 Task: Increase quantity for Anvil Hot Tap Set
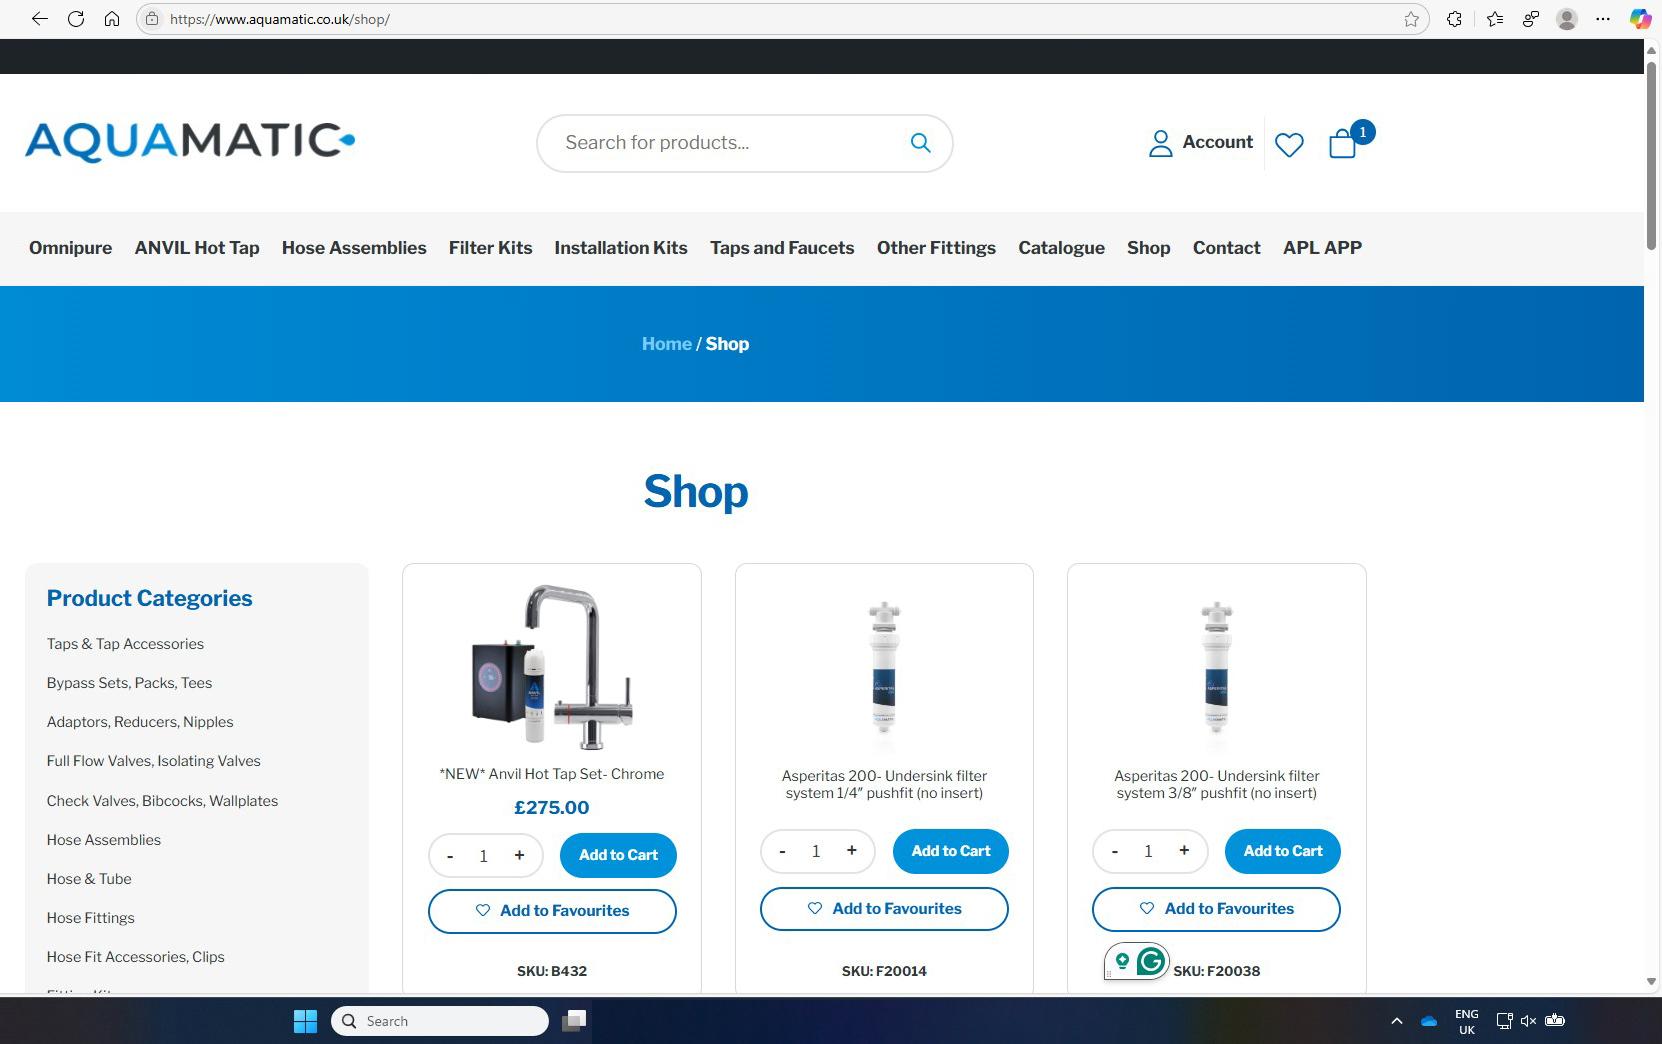point(519,855)
